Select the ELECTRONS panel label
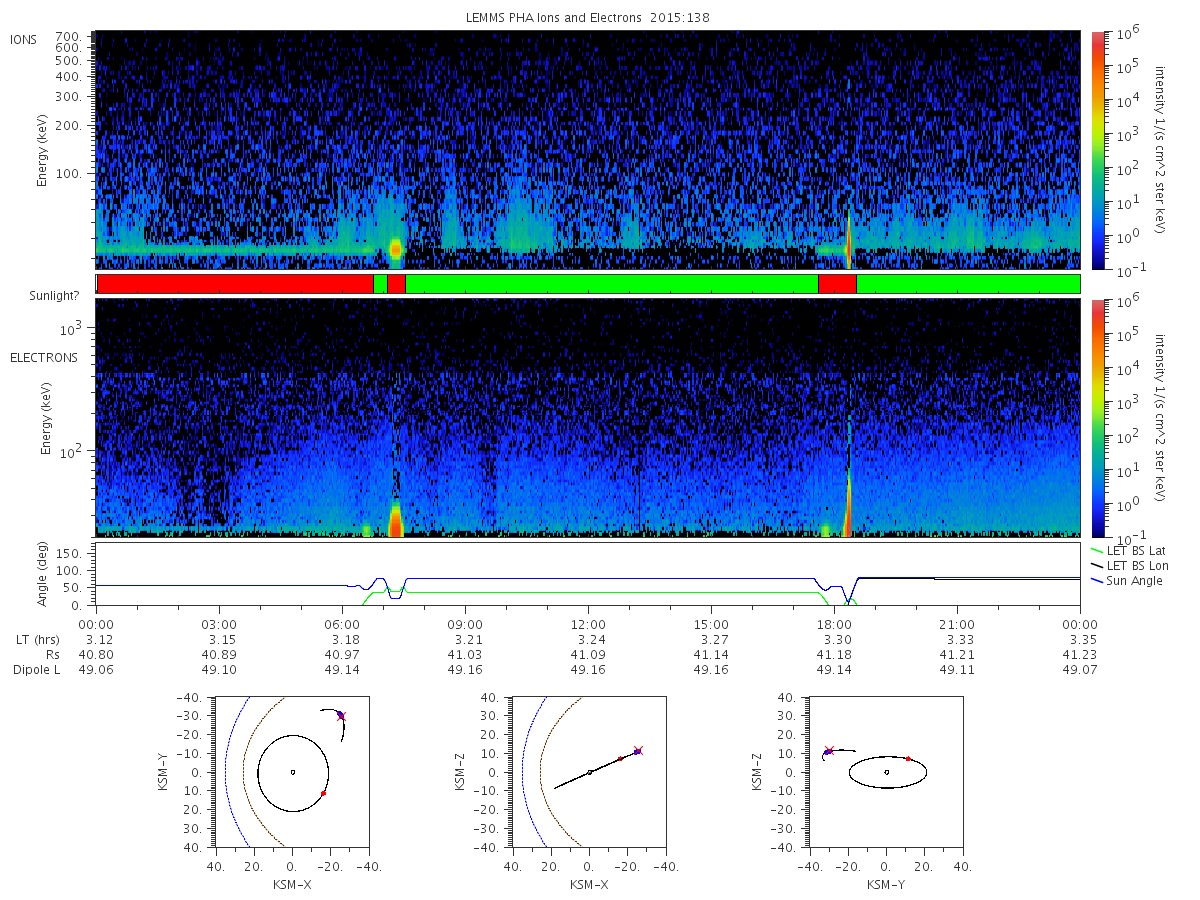 (43, 357)
